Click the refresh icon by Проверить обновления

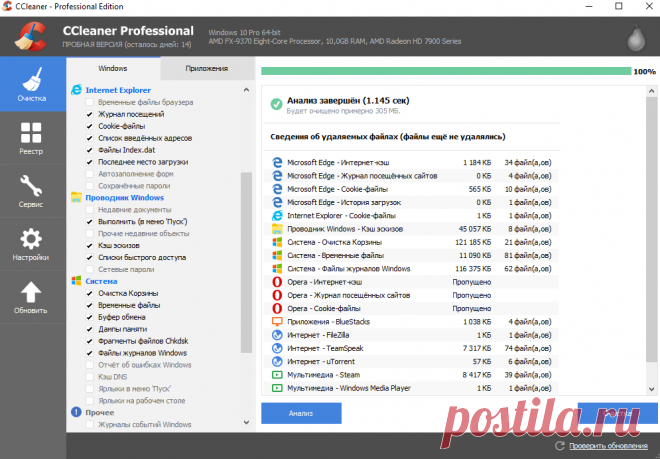pos(560,446)
